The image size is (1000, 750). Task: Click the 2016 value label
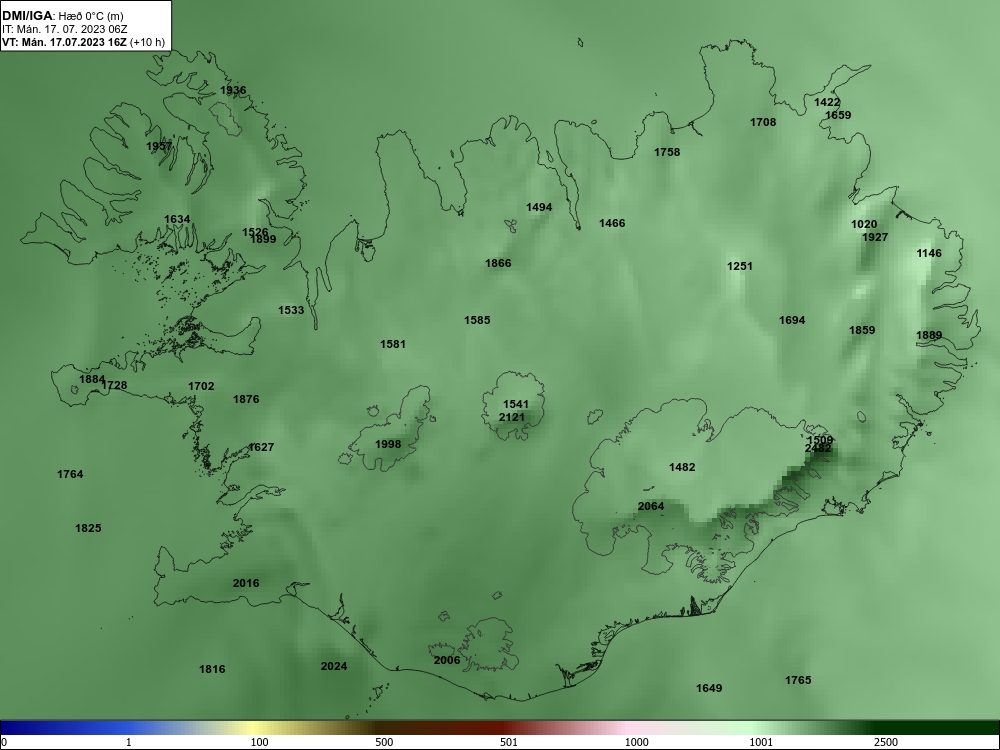point(246,584)
